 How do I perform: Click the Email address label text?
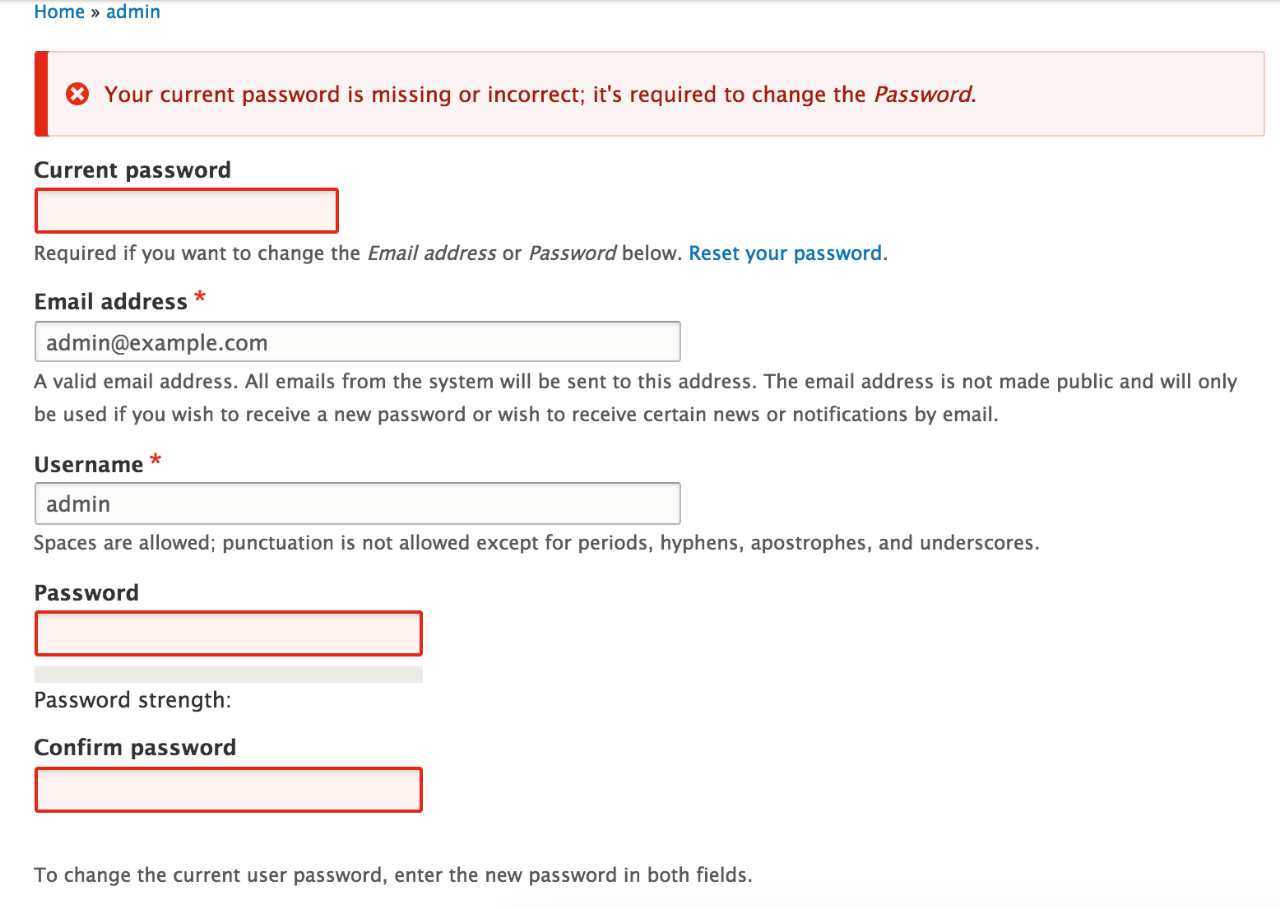pos(111,302)
